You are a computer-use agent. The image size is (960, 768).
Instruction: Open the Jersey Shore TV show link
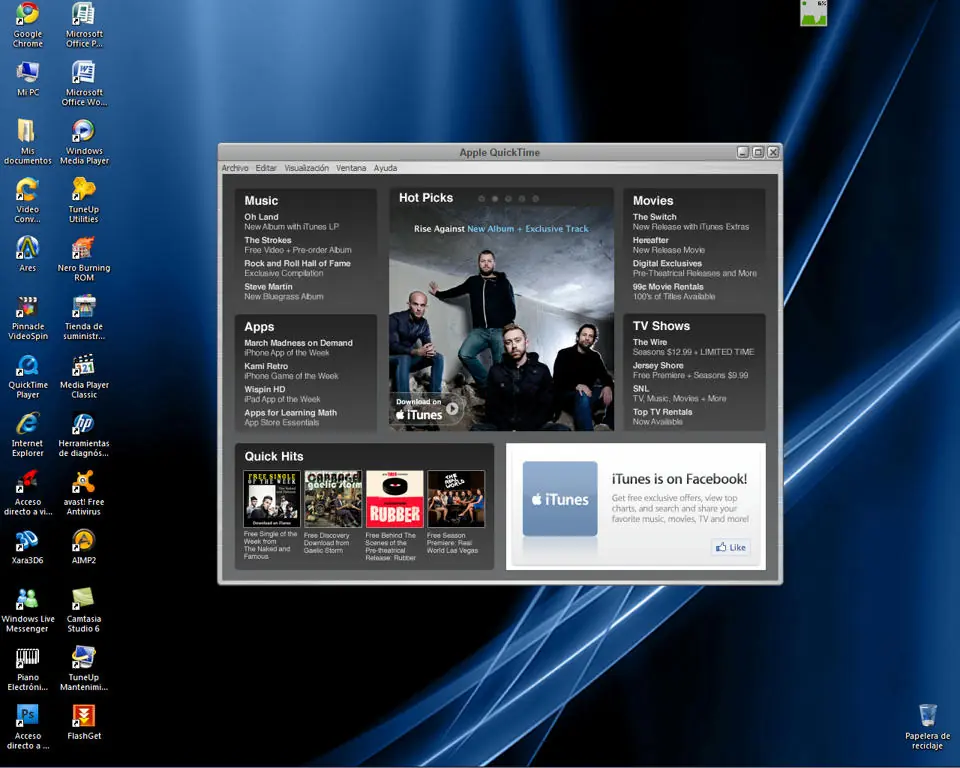click(658, 366)
